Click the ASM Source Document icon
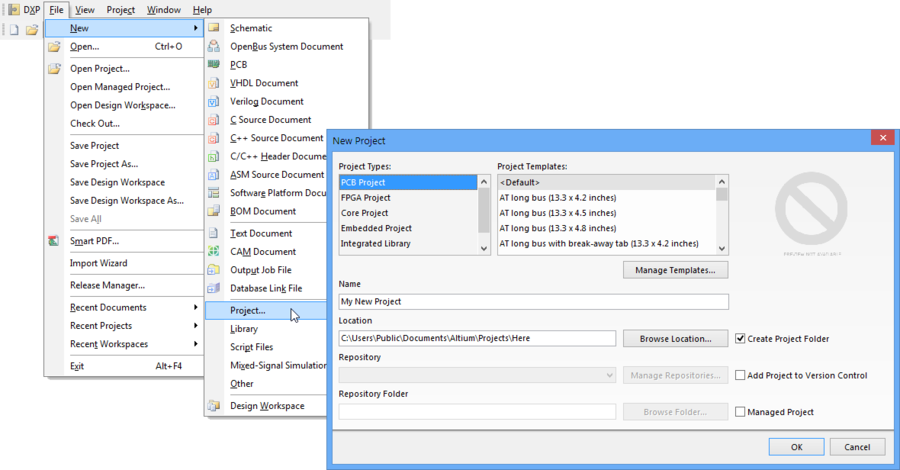The image size is (900, 470). point(214,174)
